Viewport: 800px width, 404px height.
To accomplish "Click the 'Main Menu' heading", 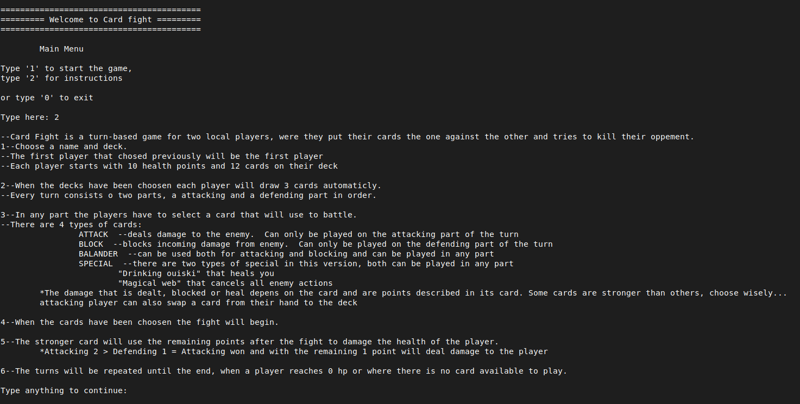I will pos(61,49).
